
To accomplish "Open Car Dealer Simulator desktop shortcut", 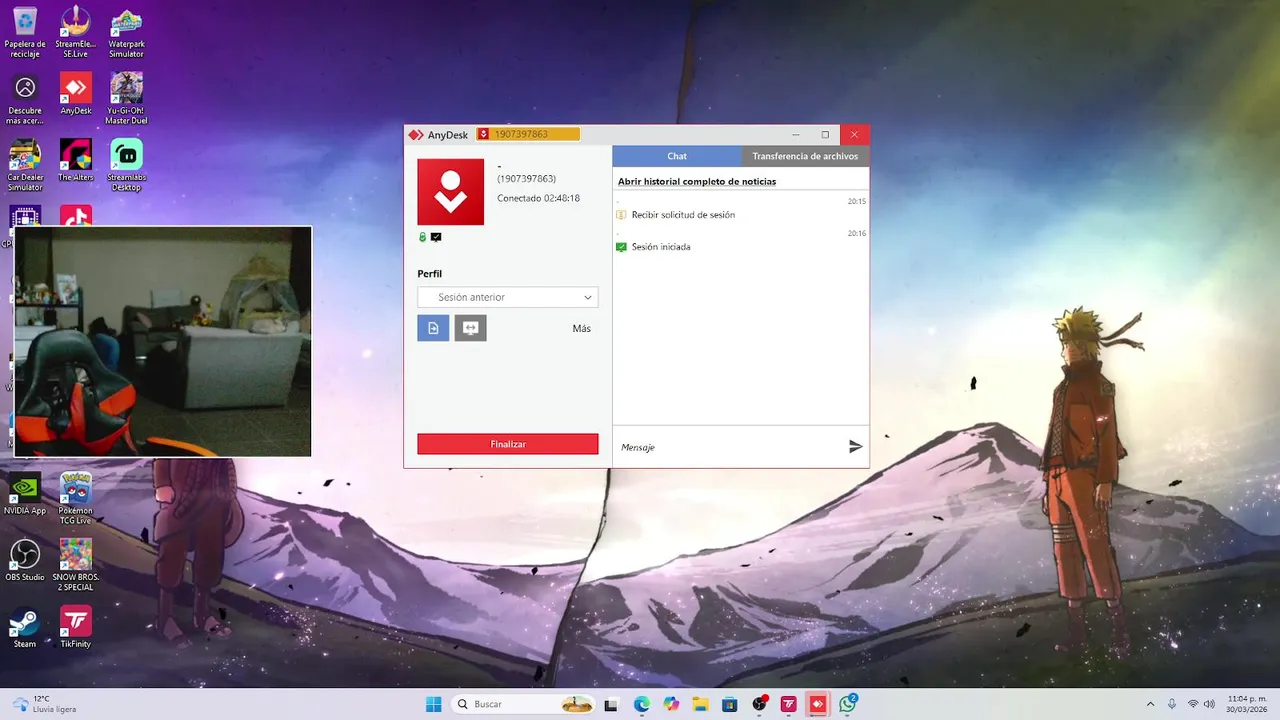I will 25,166.
